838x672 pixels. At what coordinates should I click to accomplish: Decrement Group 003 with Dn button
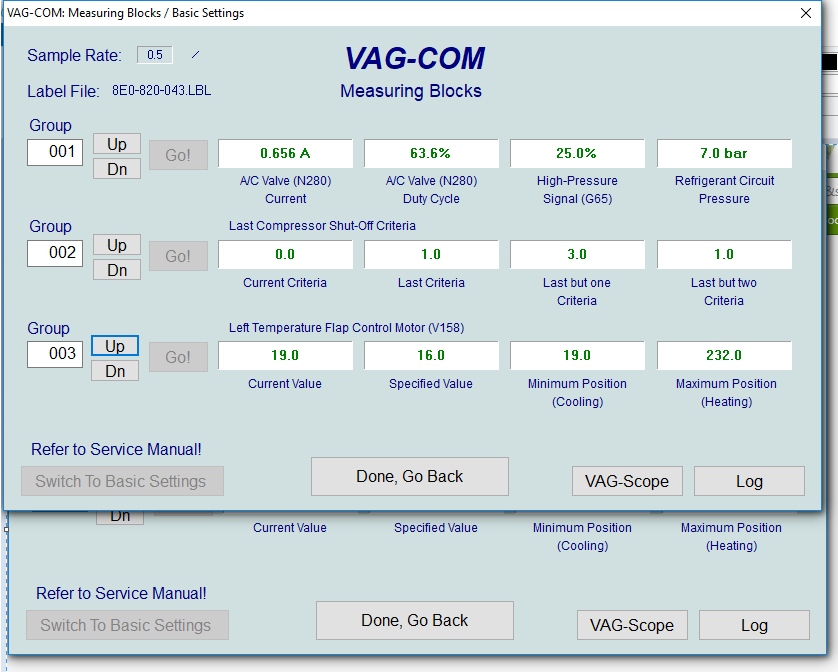(115, 371)
